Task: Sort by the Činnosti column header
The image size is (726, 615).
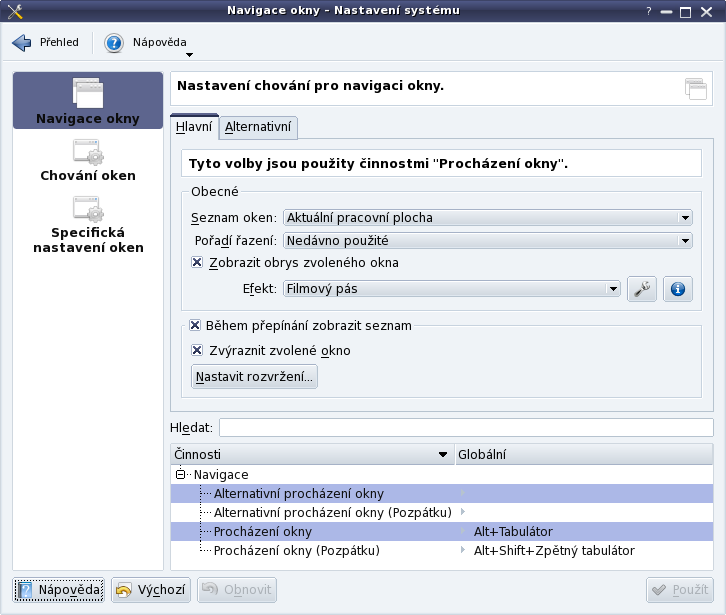Action: [313, 454]
